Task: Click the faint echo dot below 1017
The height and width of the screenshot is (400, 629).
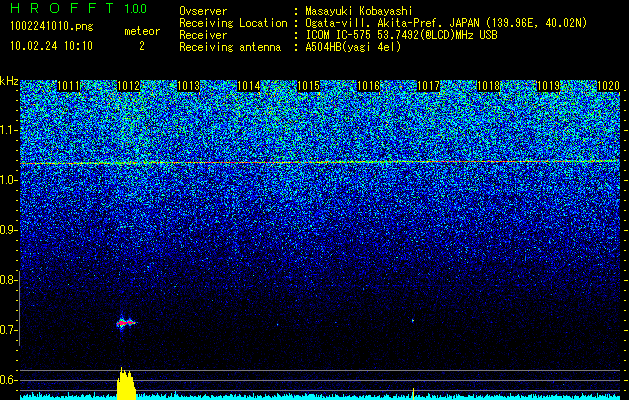Action: (413, 321)
